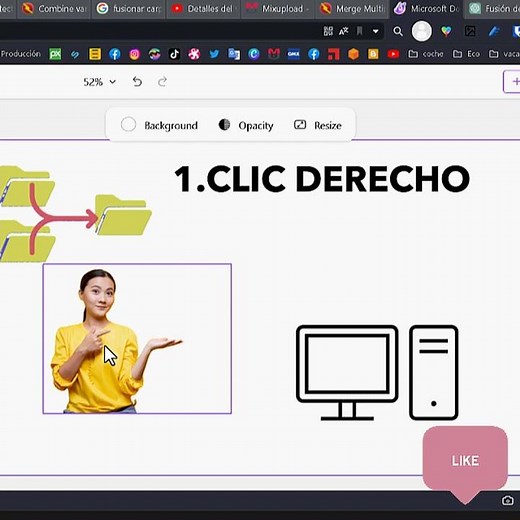Viewport: 520px width, 520px height.
Task: Open the Detalles del YouTube tab
Action: click(203, 9)
